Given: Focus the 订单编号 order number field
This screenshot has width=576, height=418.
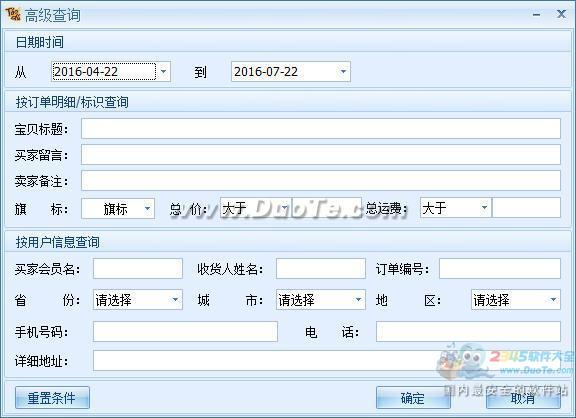Looking at the screenshot, I should (500, 269).
